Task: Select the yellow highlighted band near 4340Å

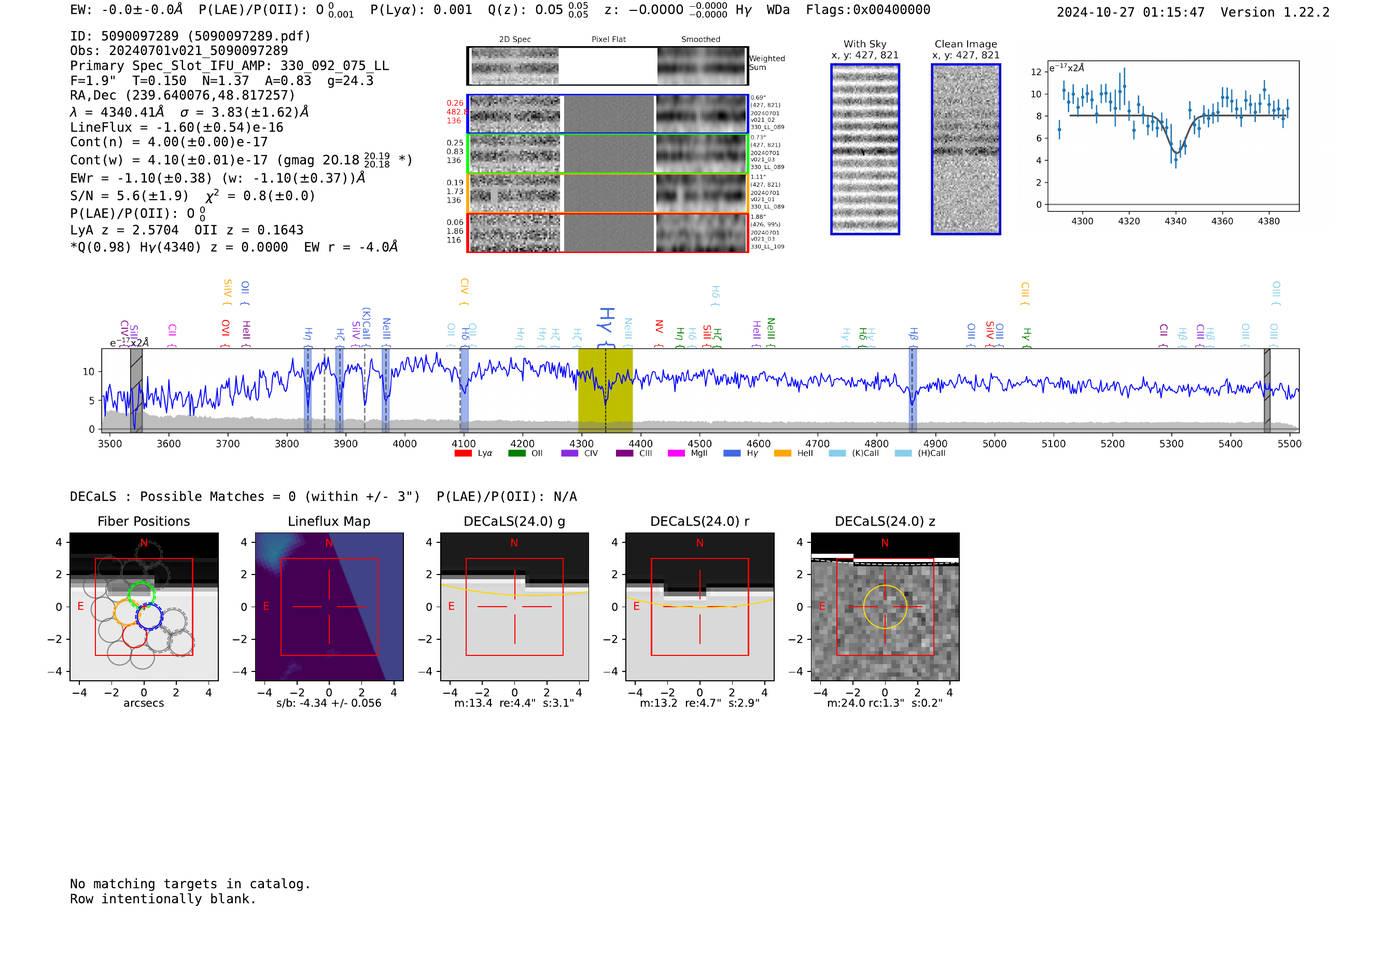Action: click(x=605, y=390)
